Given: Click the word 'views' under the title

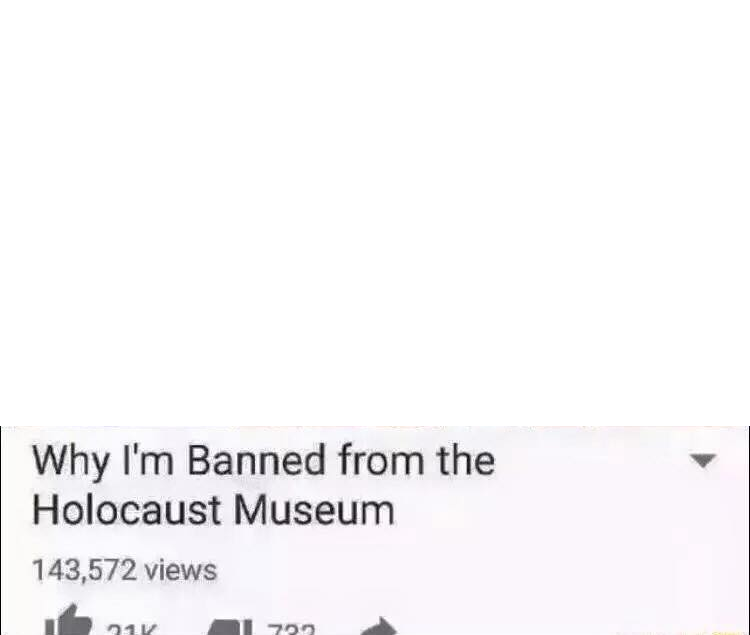Looking at the screenshot, I should 181,570.
